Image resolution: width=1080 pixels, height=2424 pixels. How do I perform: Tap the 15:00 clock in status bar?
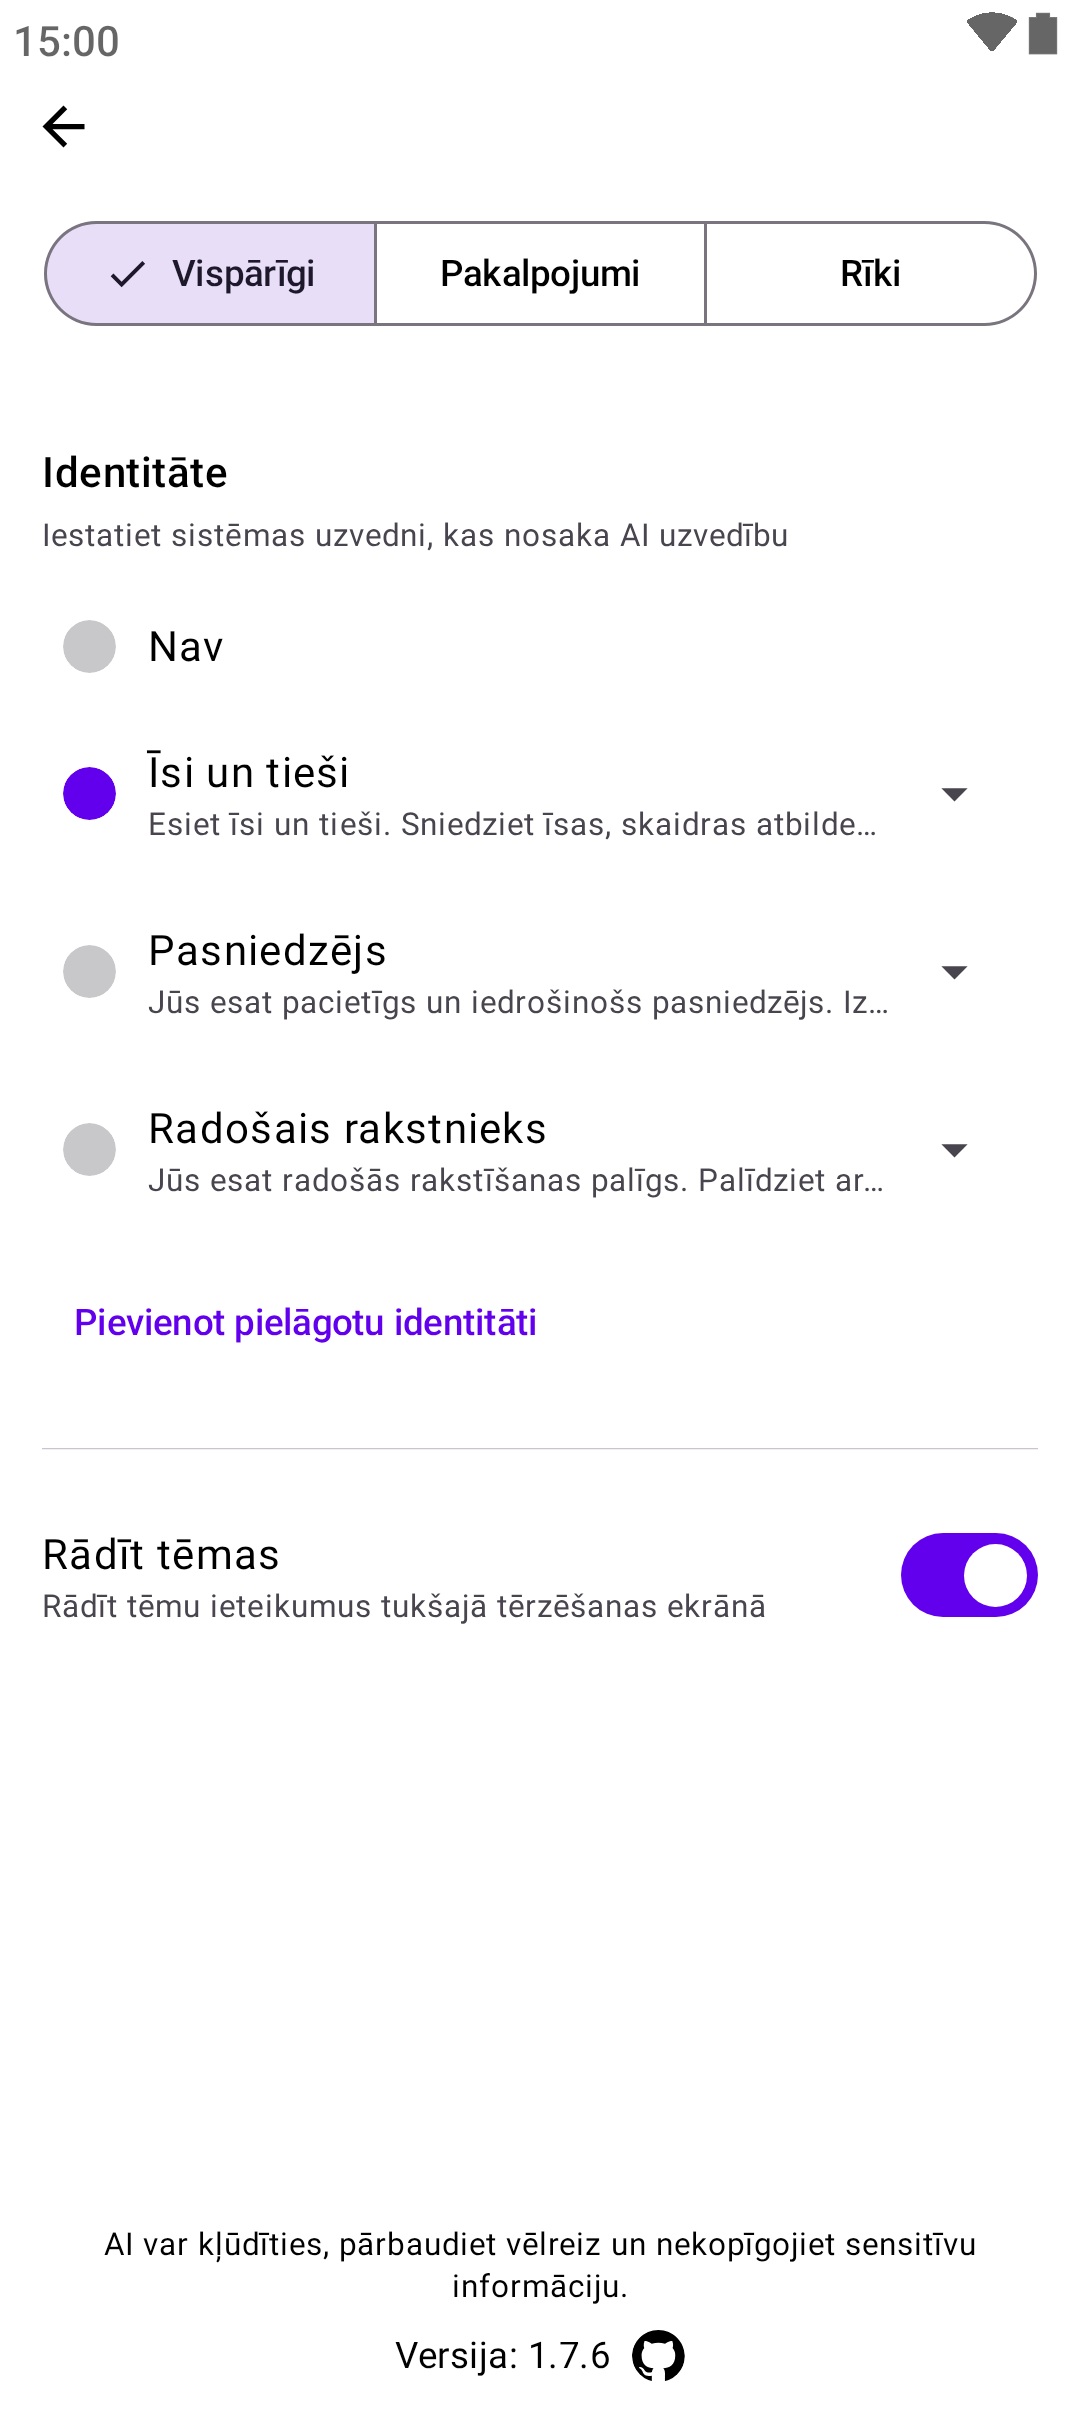[67, 42]
